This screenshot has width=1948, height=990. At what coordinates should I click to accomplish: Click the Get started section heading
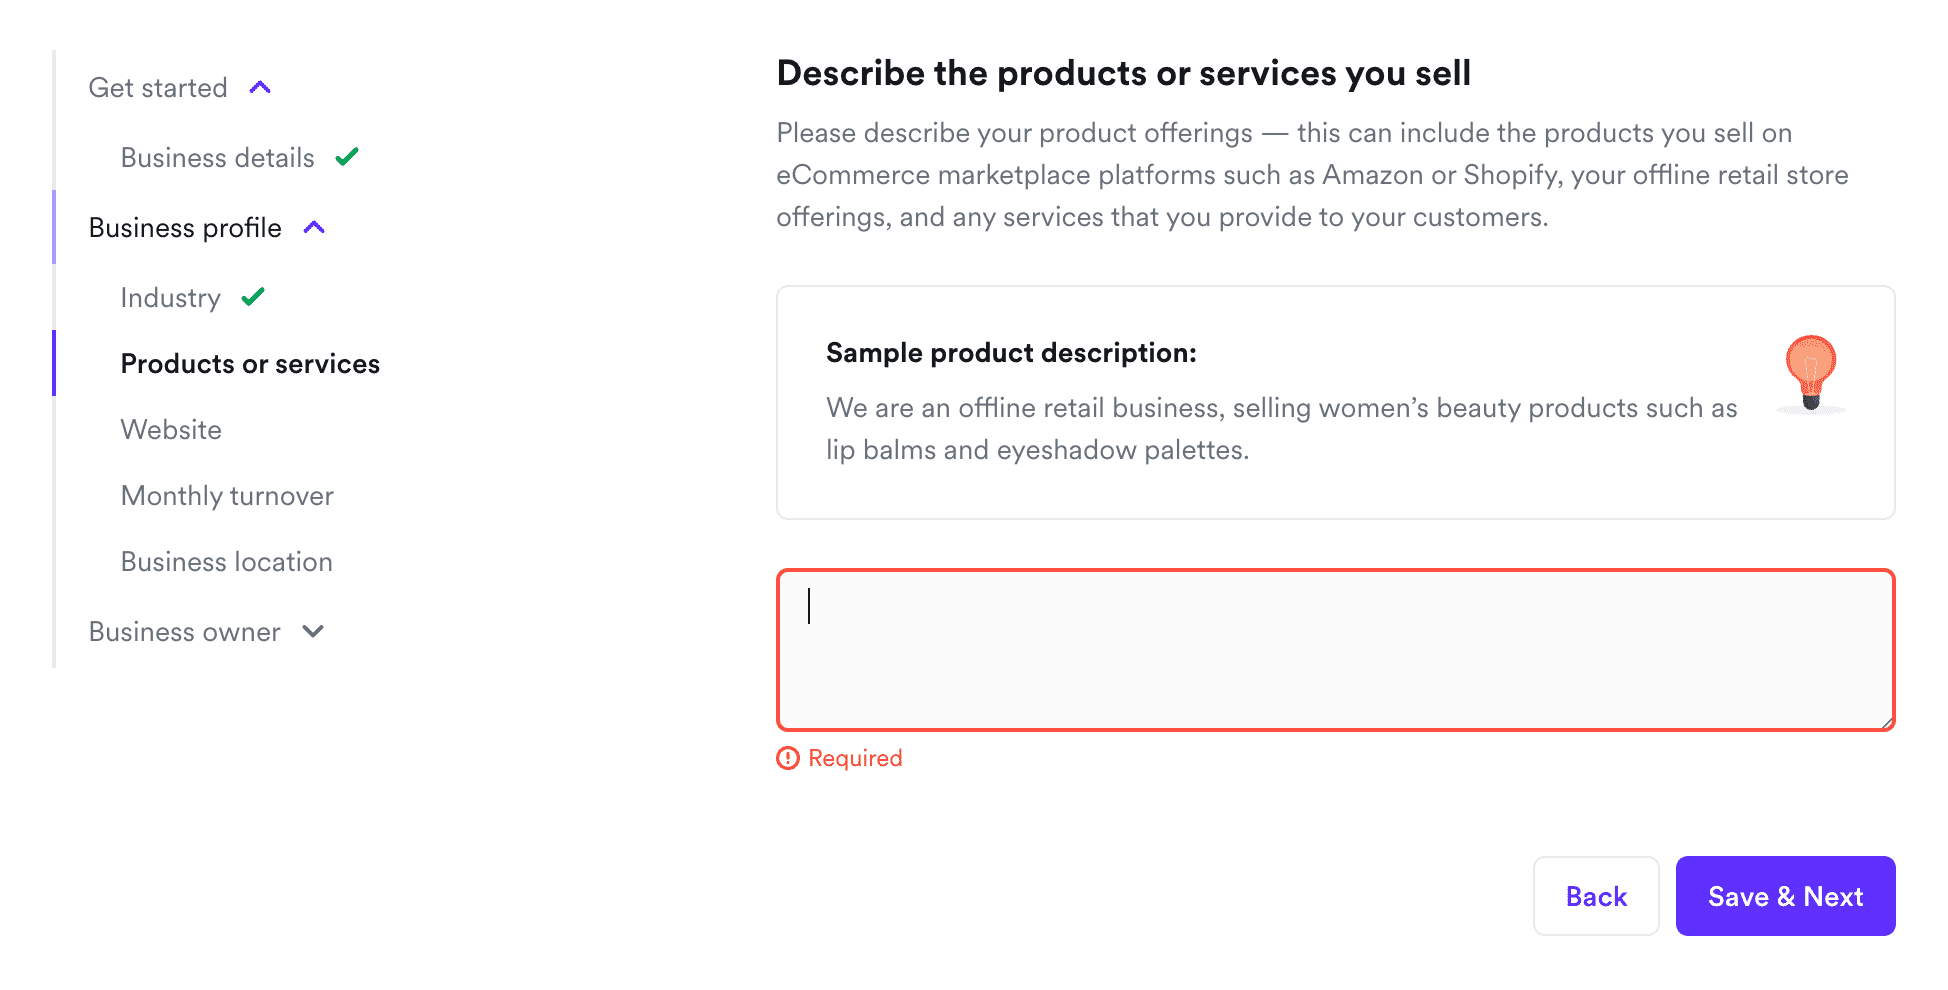(x=158, y=88)
